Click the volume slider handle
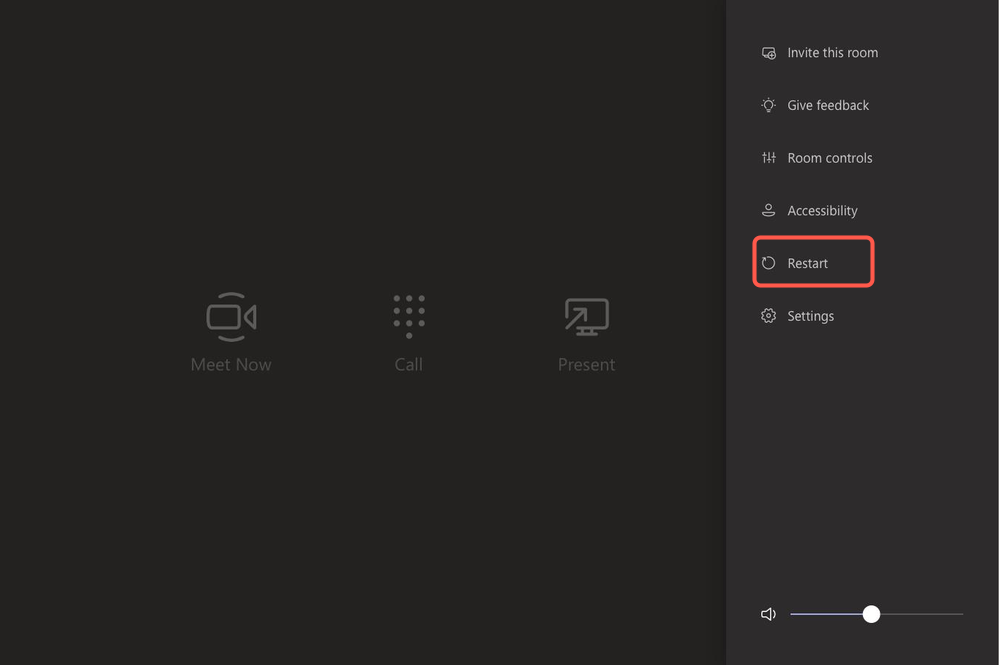This screenshot has height=665, width=999. 871,614
